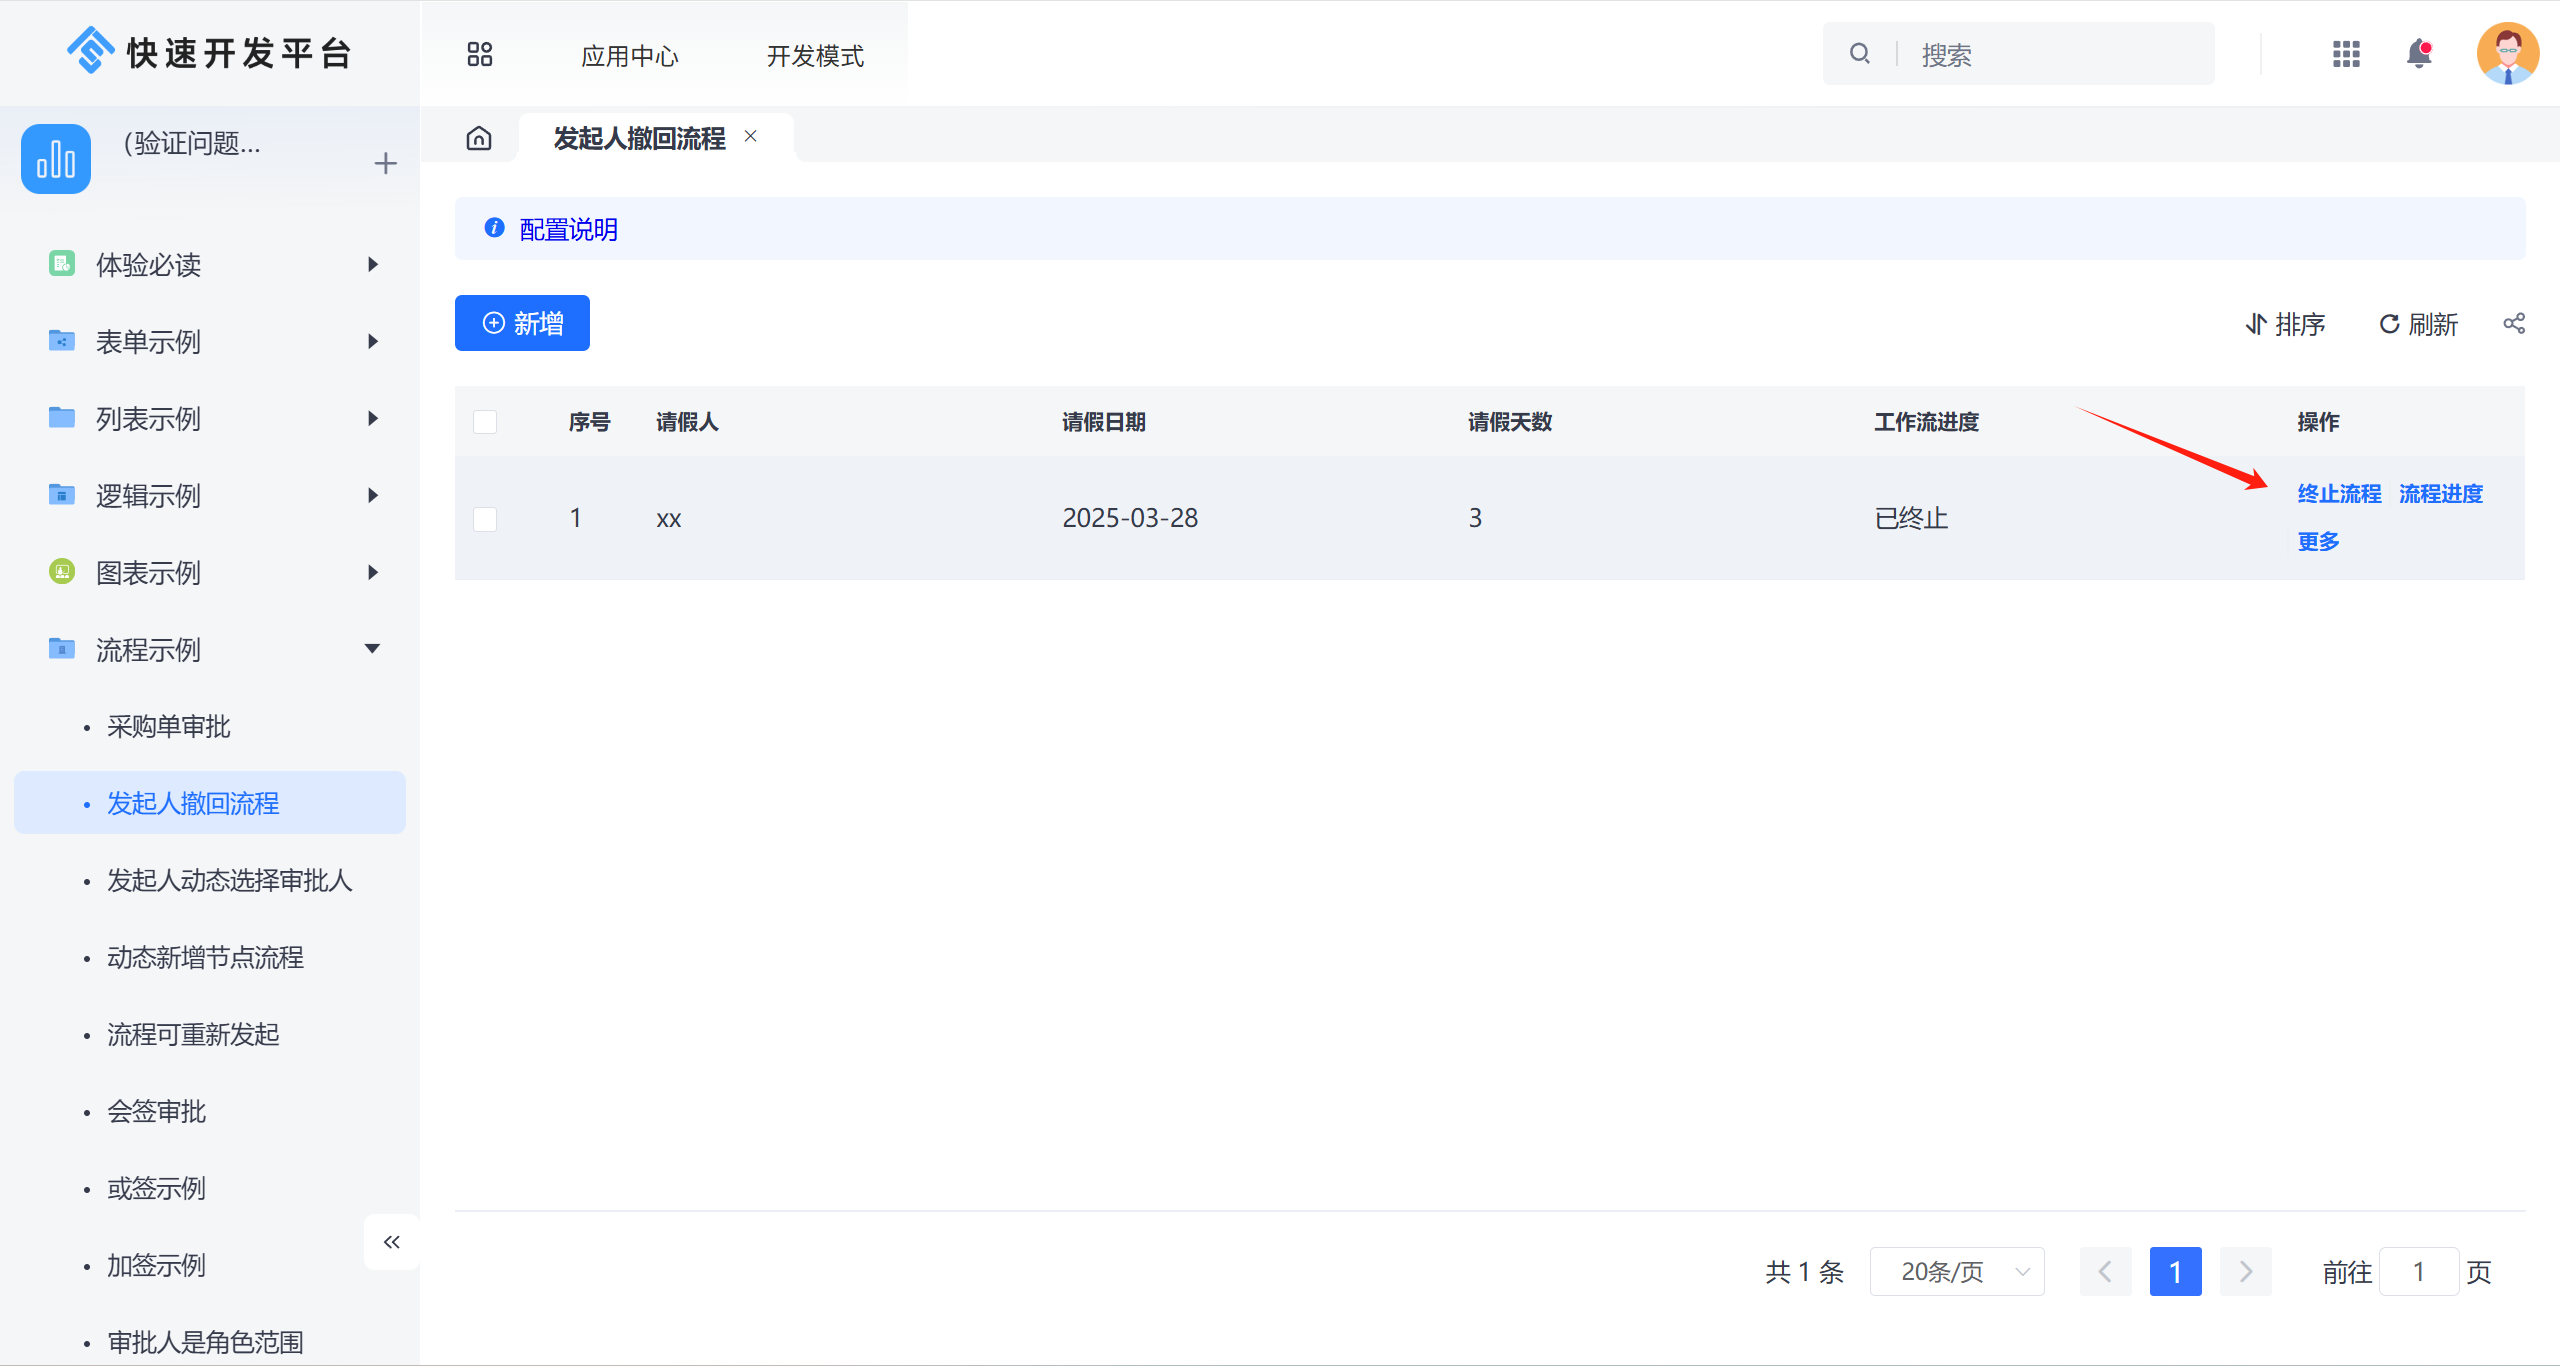This screenshot has width=2560, height=1366.
Task: Click the search magnifier icon
Action: coord(1859,53)
